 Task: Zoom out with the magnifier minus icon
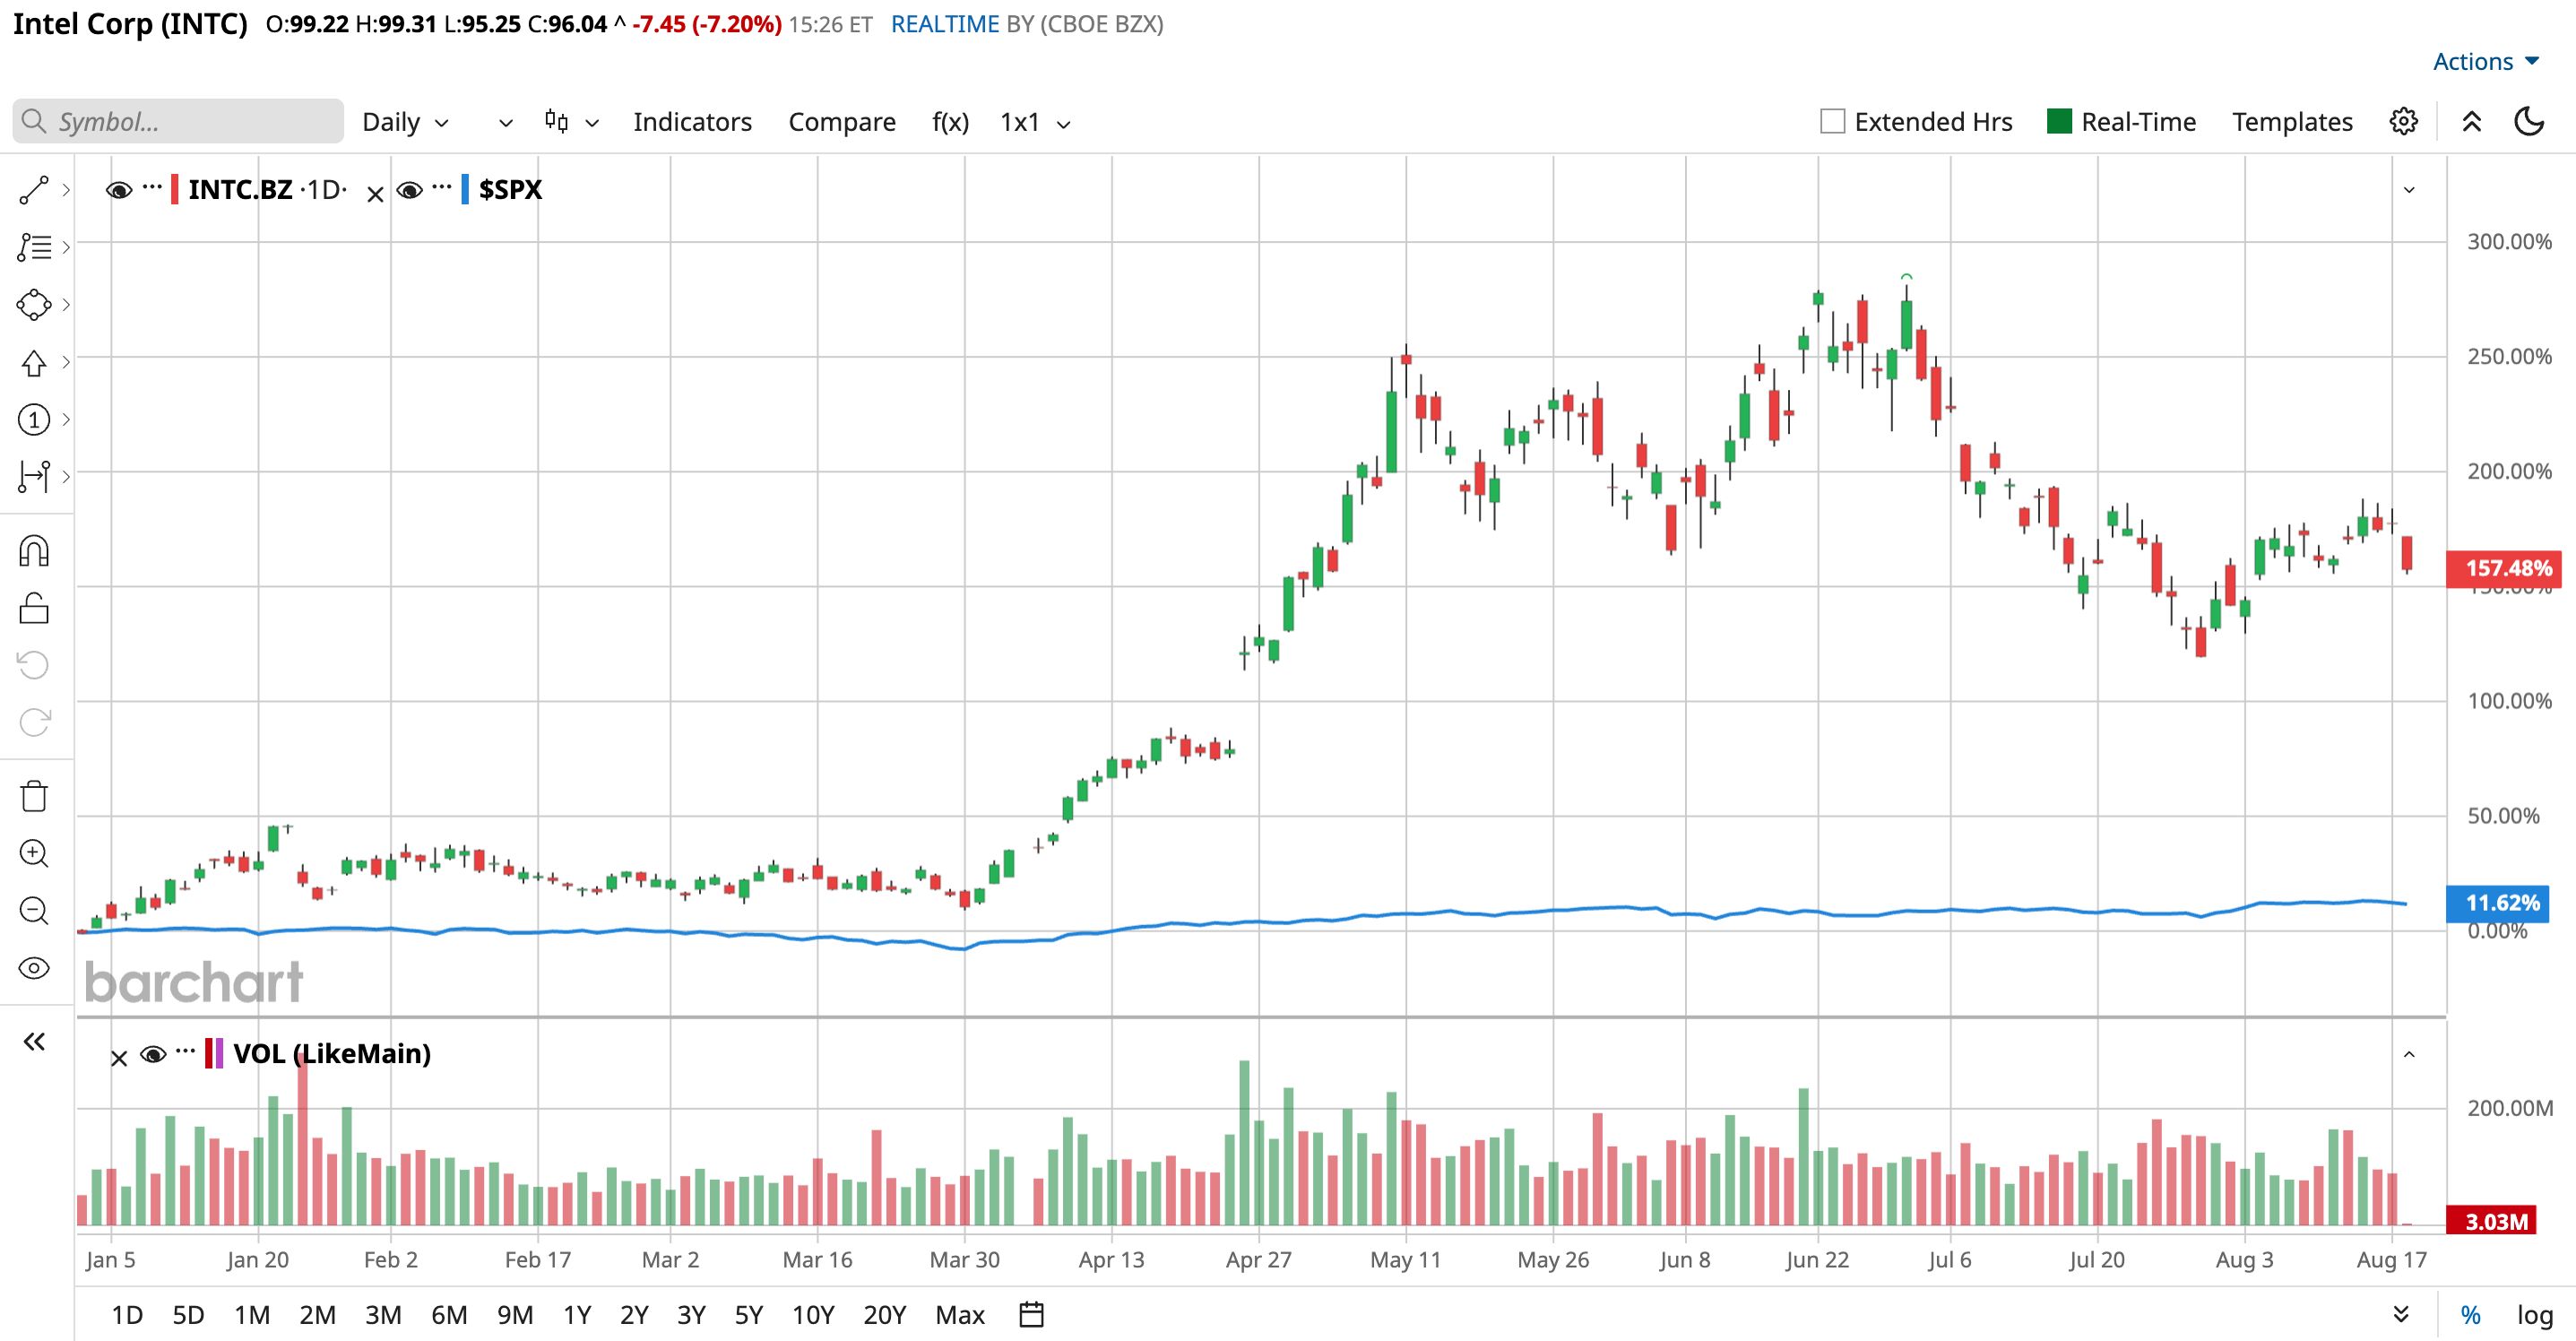click(x=34, y=910)
